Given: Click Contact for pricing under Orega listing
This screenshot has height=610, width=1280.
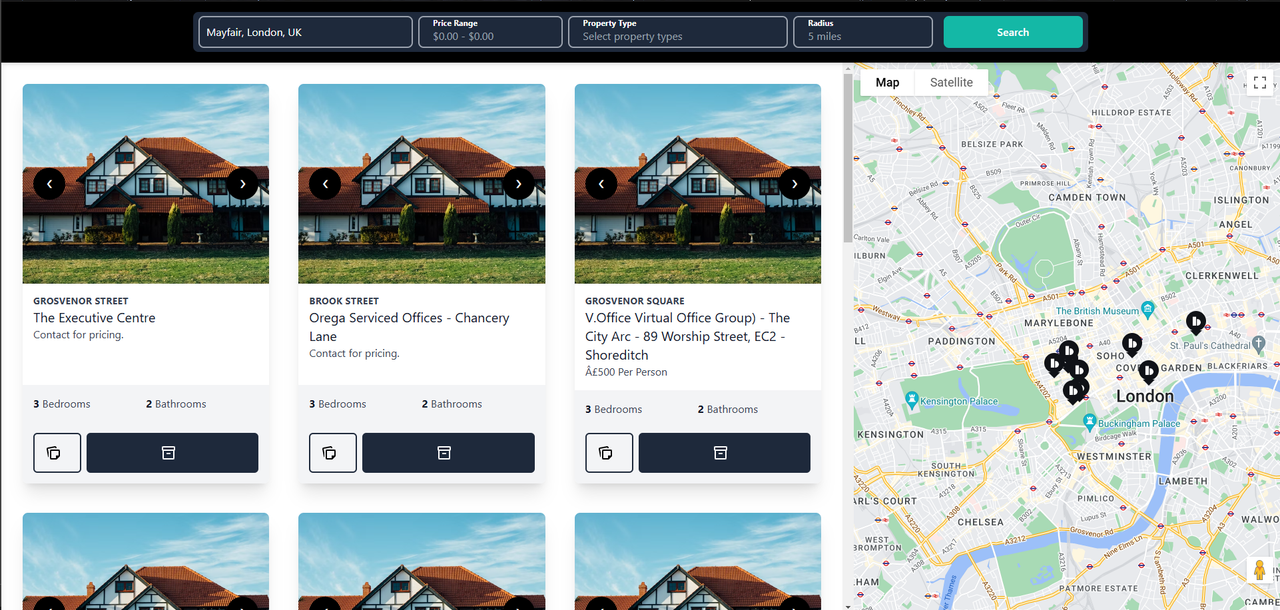Looking at the screenshot, I should coord(354,354).
